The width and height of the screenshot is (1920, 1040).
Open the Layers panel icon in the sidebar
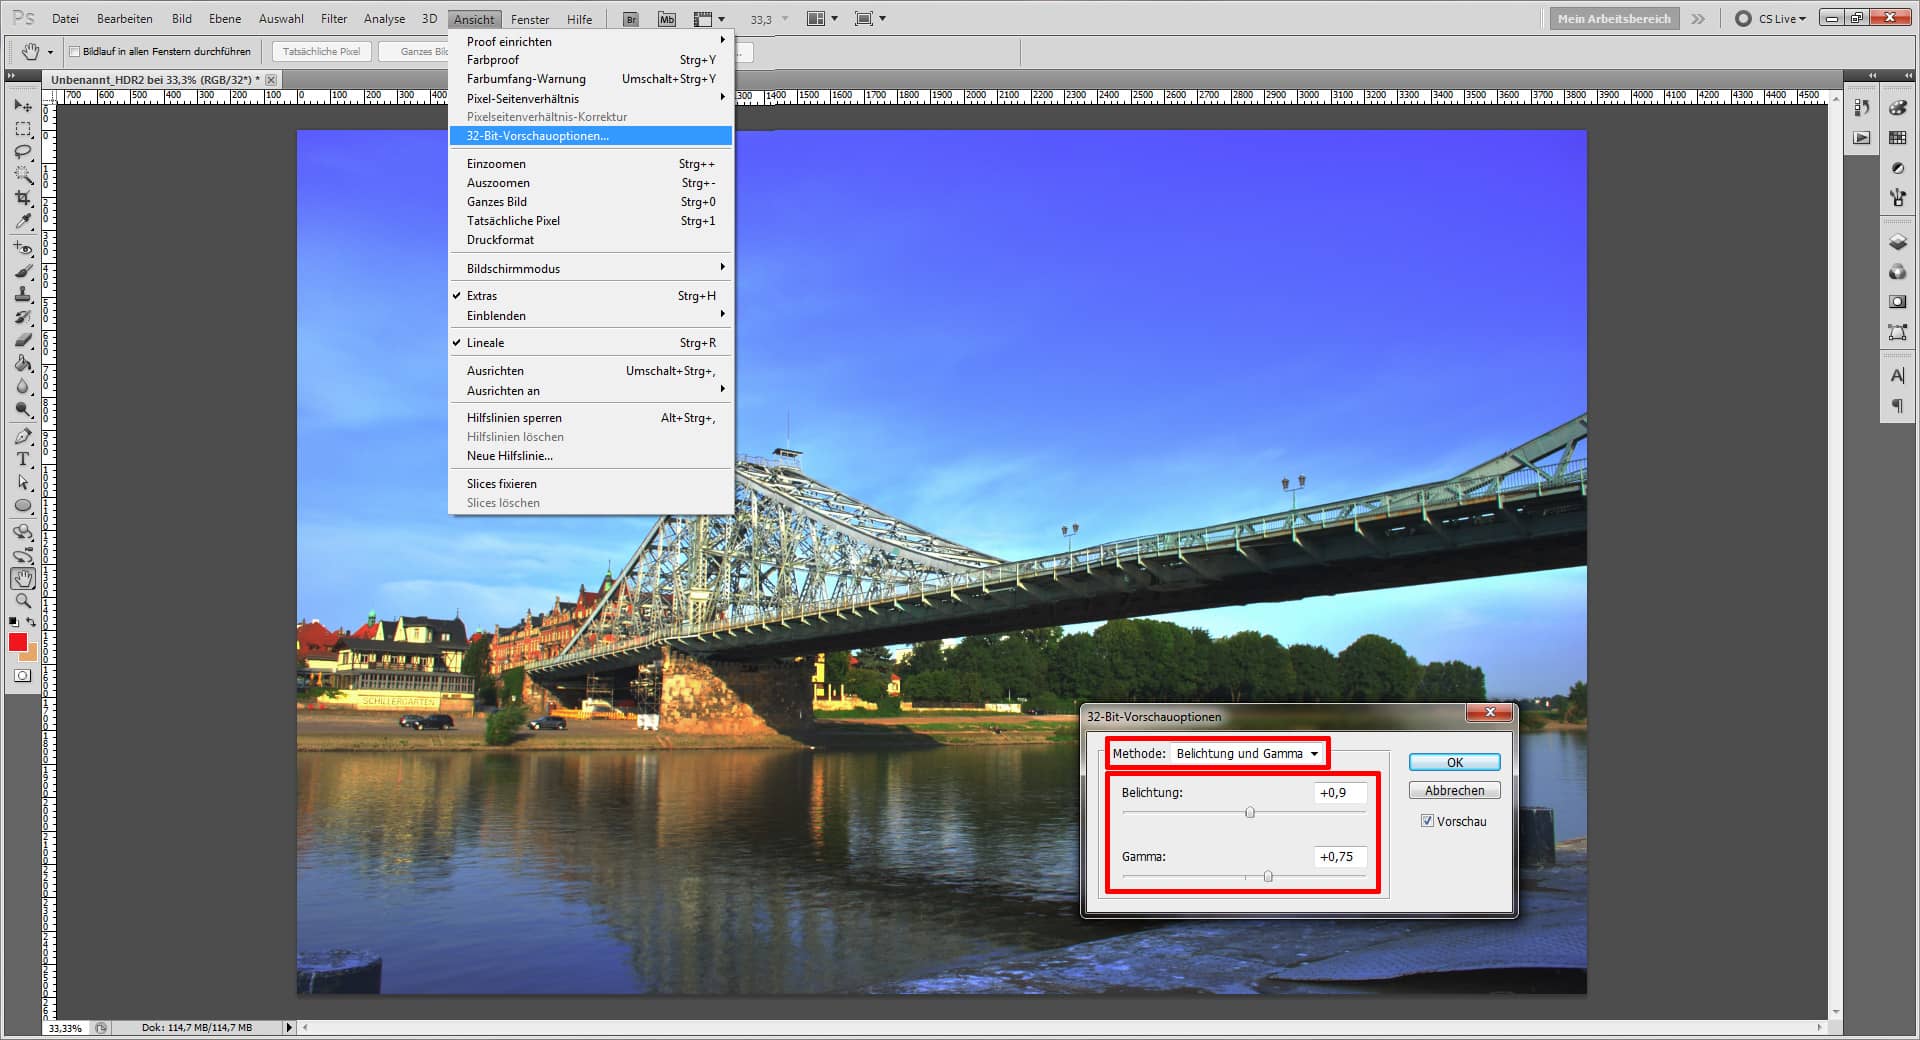[1897, 243]
